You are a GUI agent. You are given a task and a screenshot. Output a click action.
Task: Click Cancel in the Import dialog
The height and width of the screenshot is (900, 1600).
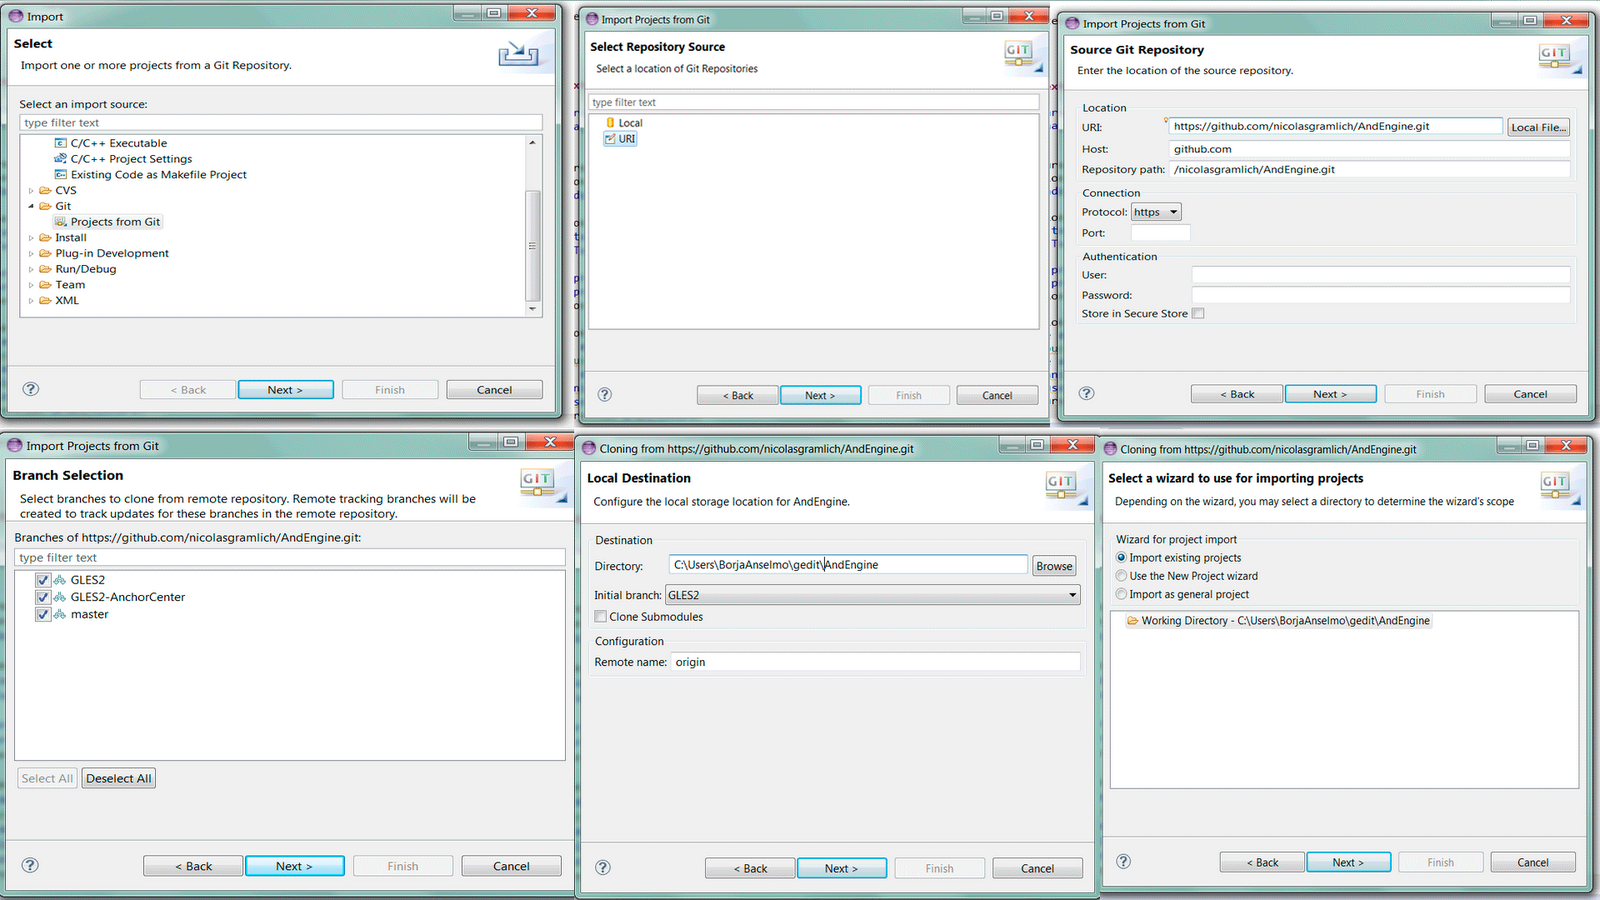pos(494,390)
